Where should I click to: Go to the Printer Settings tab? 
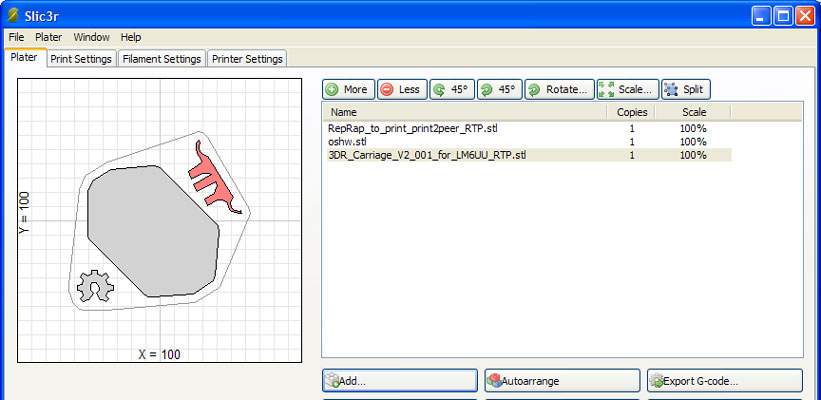tap(247, 59)
